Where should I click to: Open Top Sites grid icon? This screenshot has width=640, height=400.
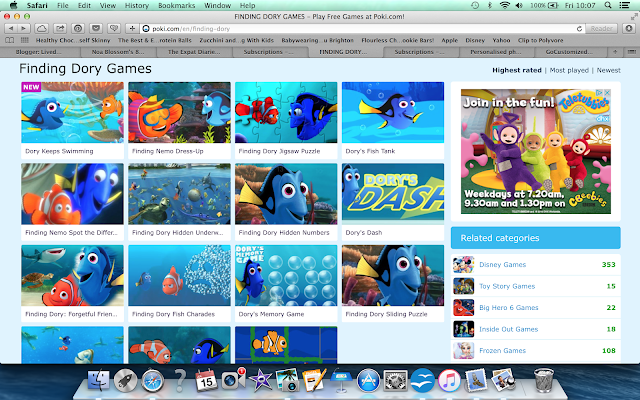tap(25, 40)
